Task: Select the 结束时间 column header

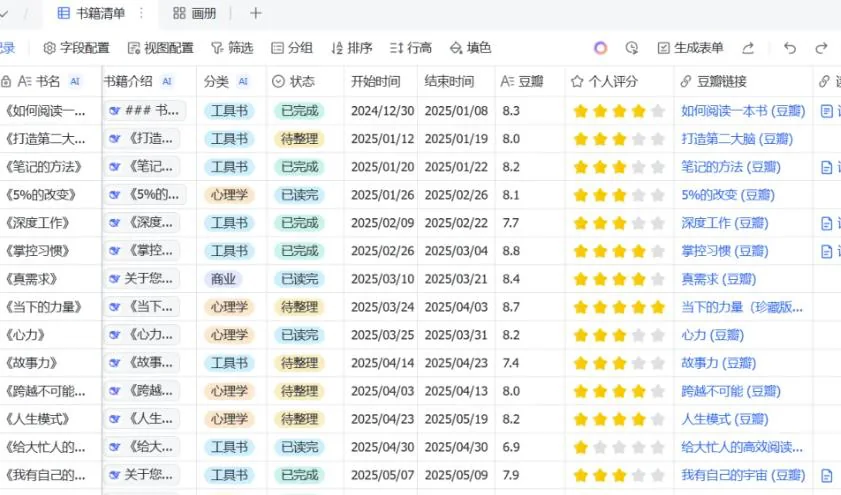Action: [x=456, y=82]
